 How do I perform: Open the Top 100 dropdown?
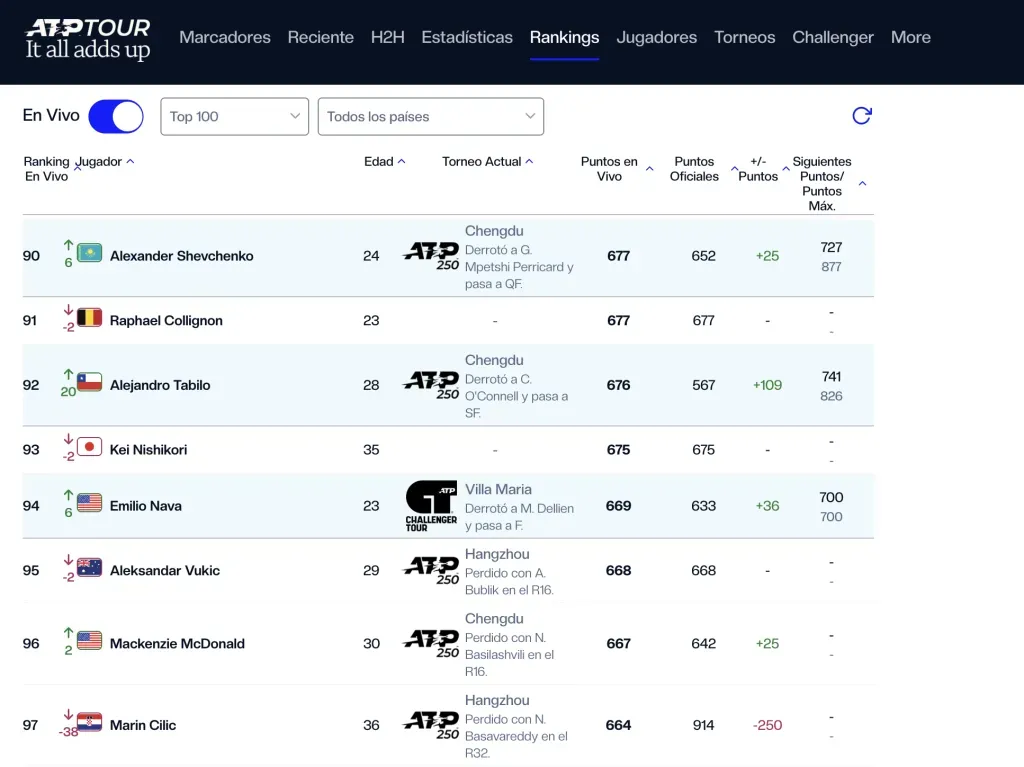coord(234,116)
